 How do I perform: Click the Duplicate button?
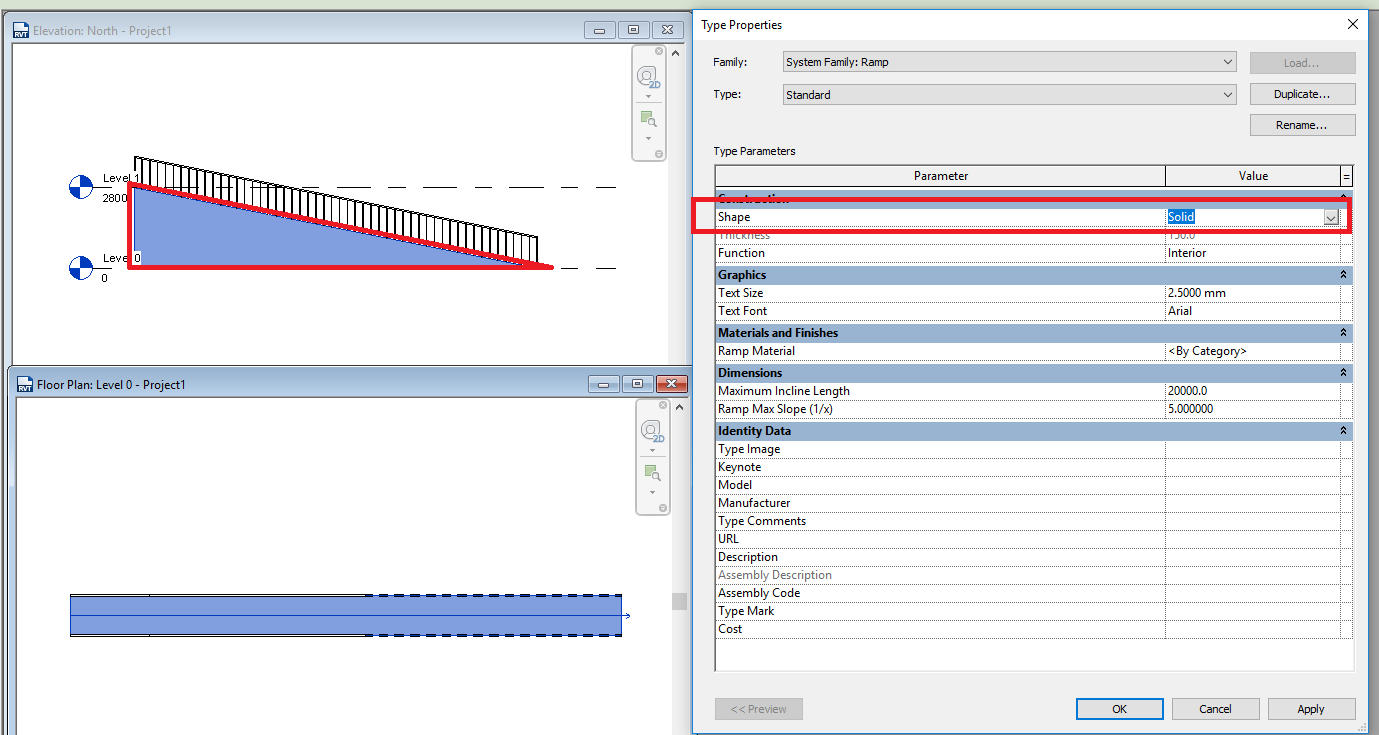[x=1302, y=93]
